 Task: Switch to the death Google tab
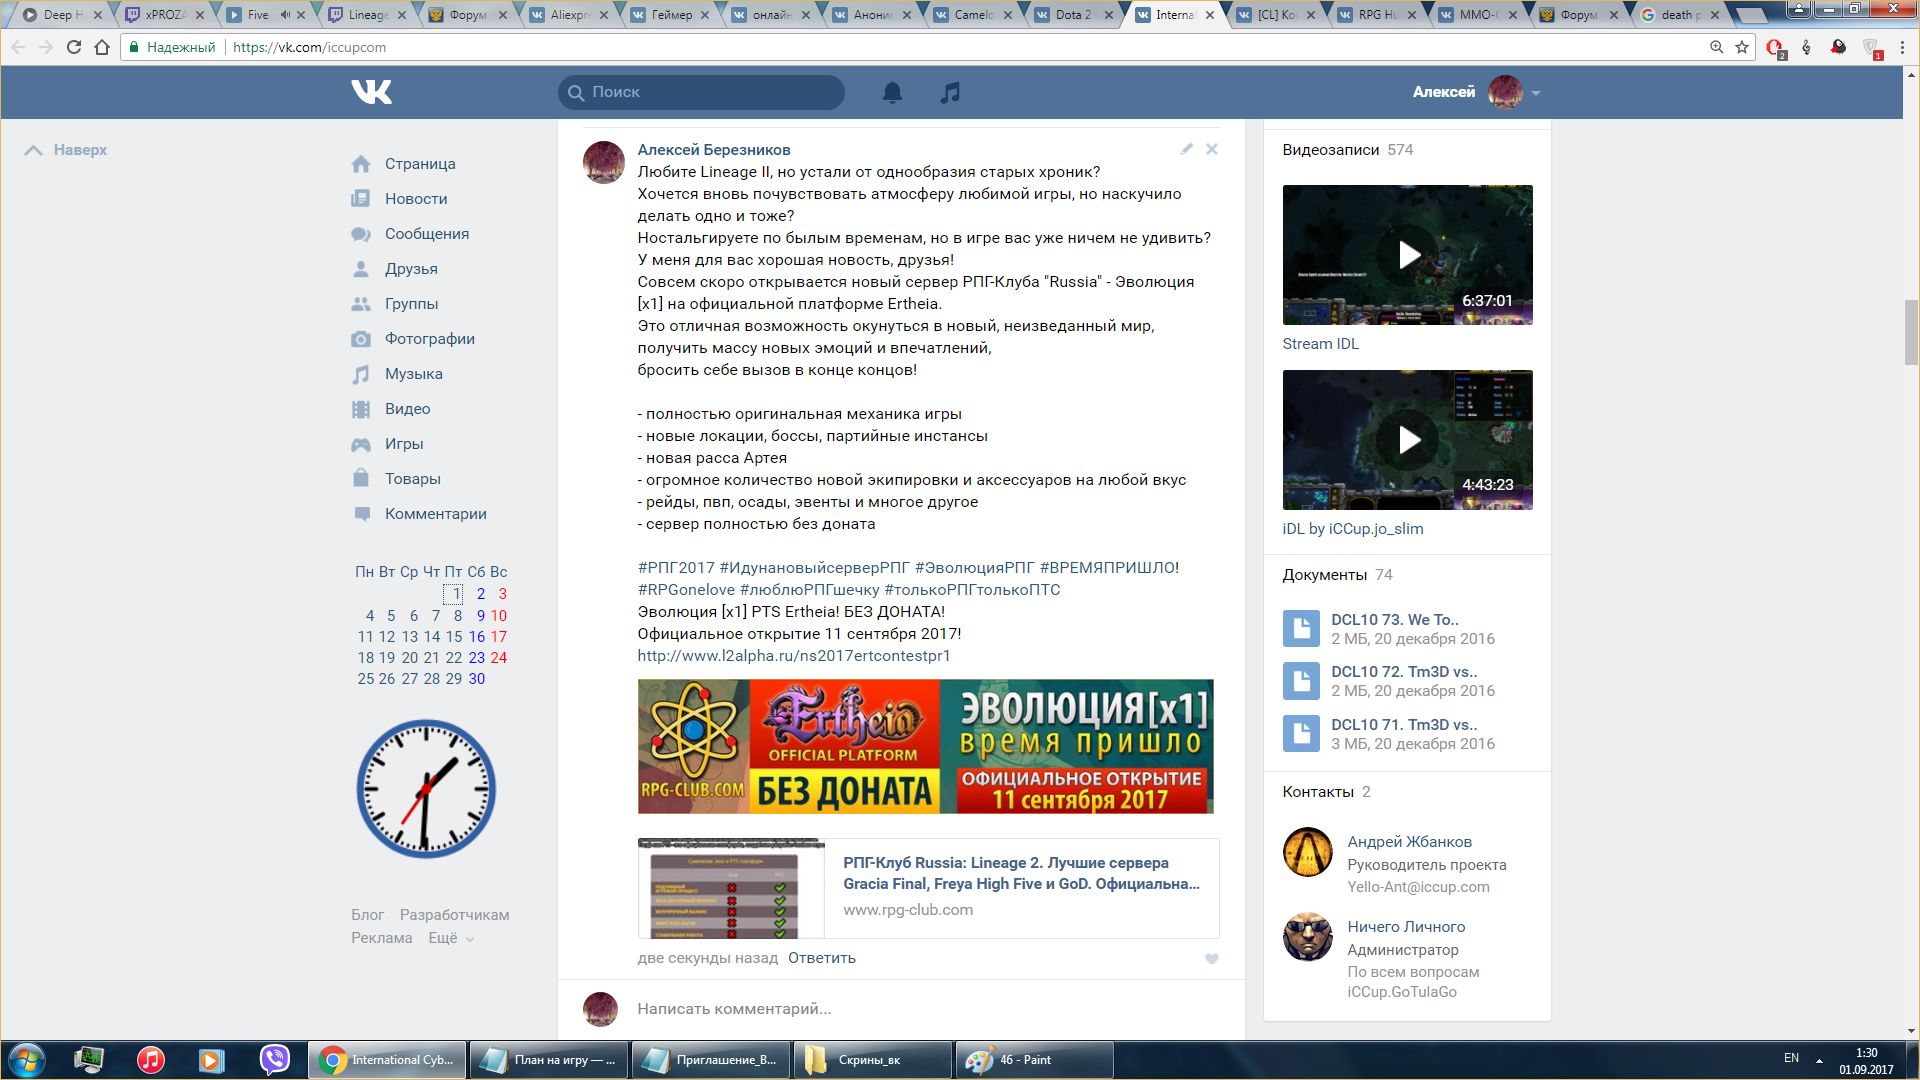coord(1683,15)
